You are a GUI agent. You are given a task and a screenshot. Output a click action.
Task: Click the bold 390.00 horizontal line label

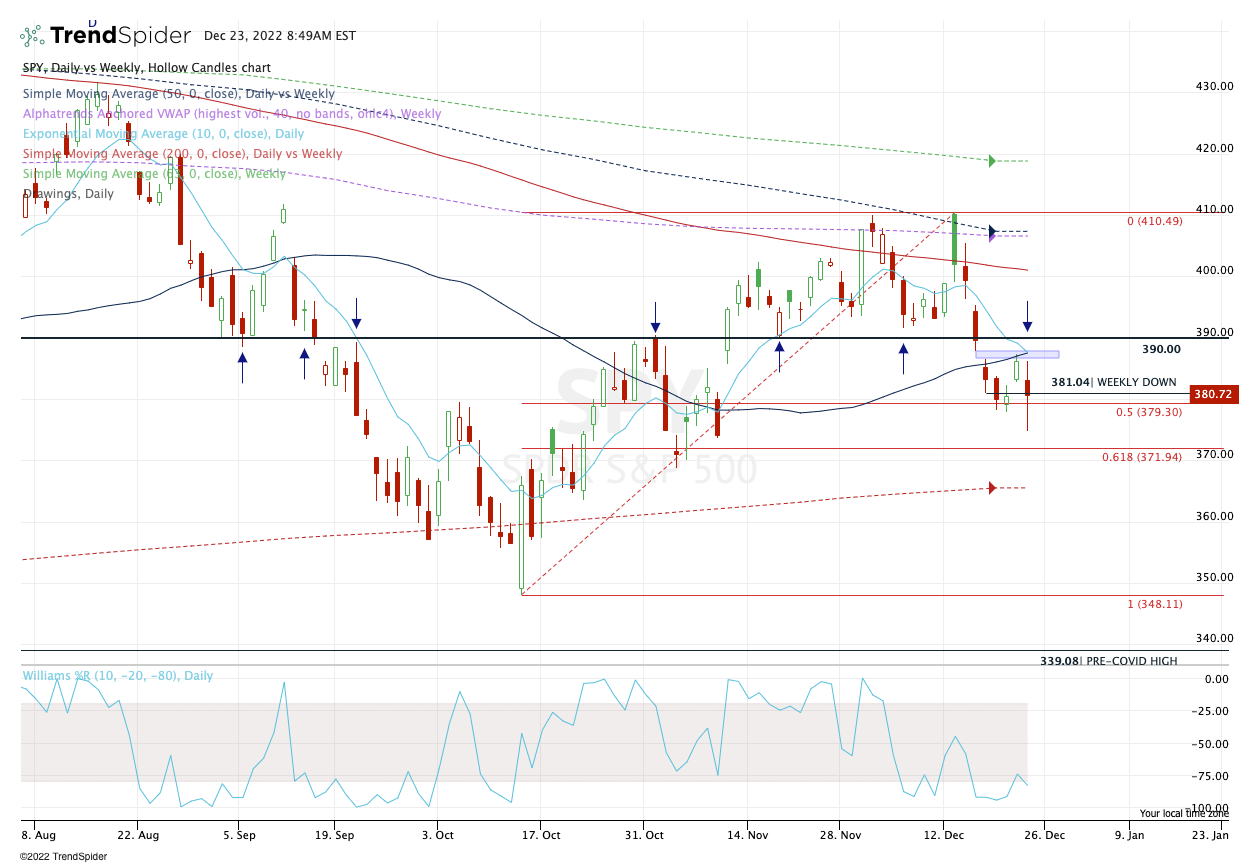point(1162,350)
